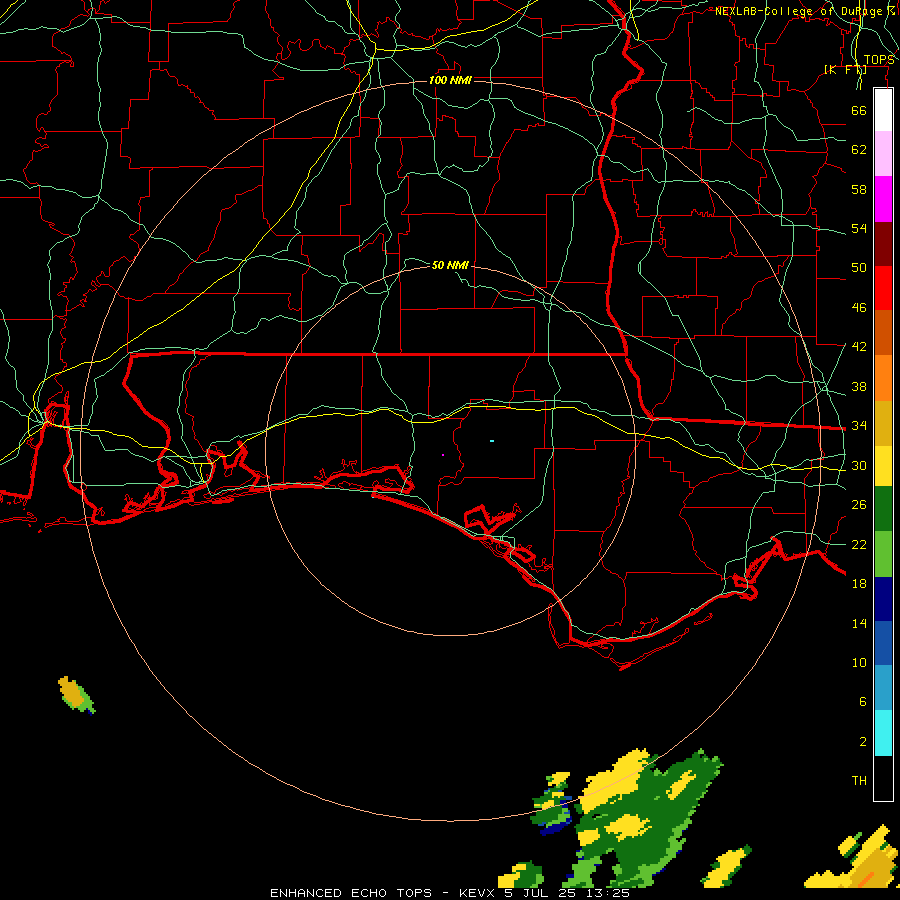900x900 pixels.
Task: Click the cyan swatch near legend bottom
Action: click(883, 733)
